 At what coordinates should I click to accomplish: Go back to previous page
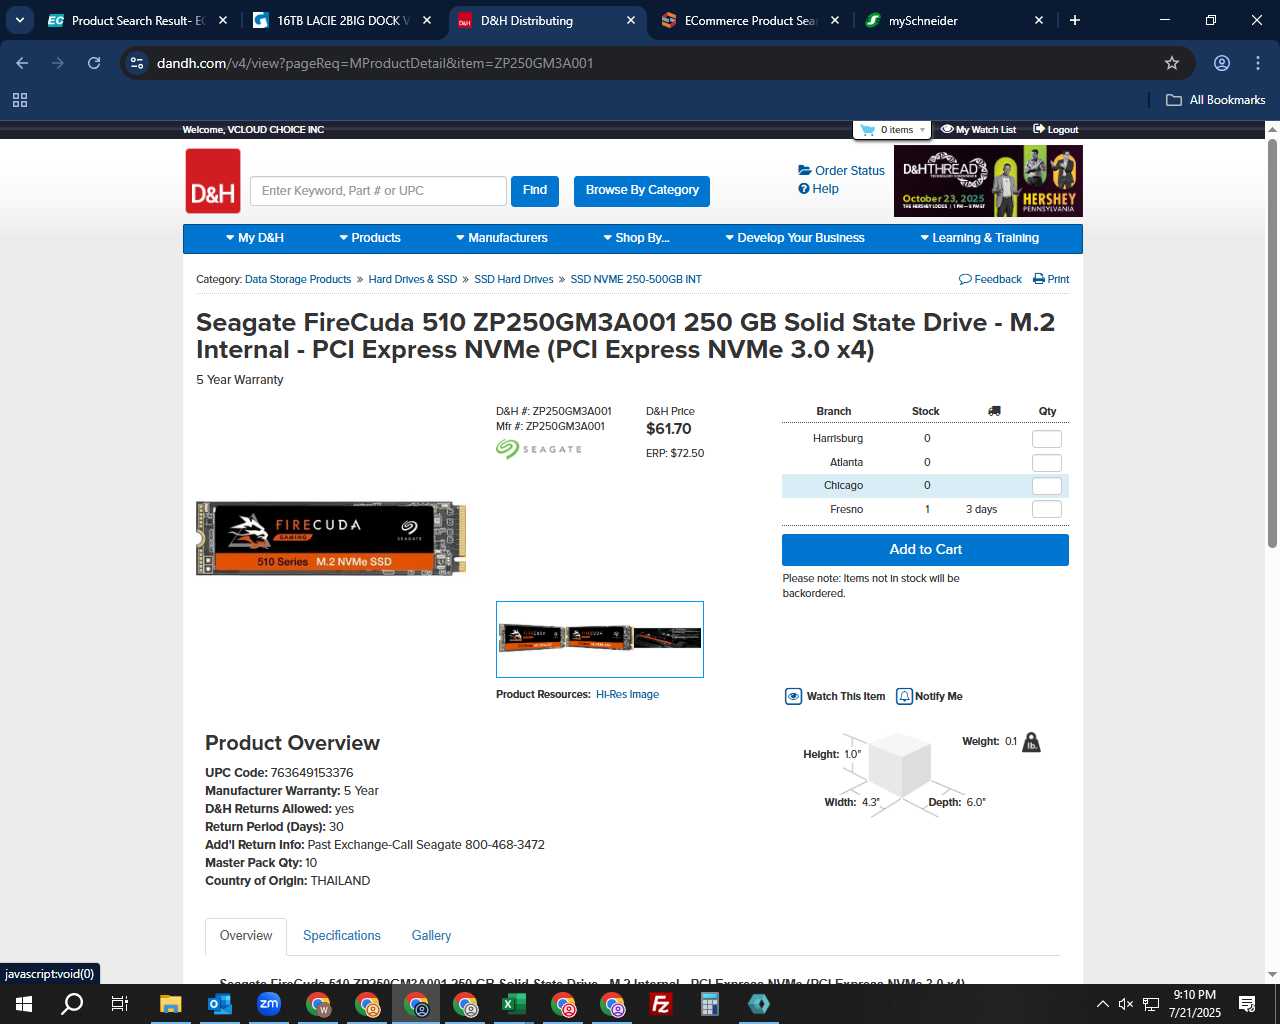click(22, 63)
